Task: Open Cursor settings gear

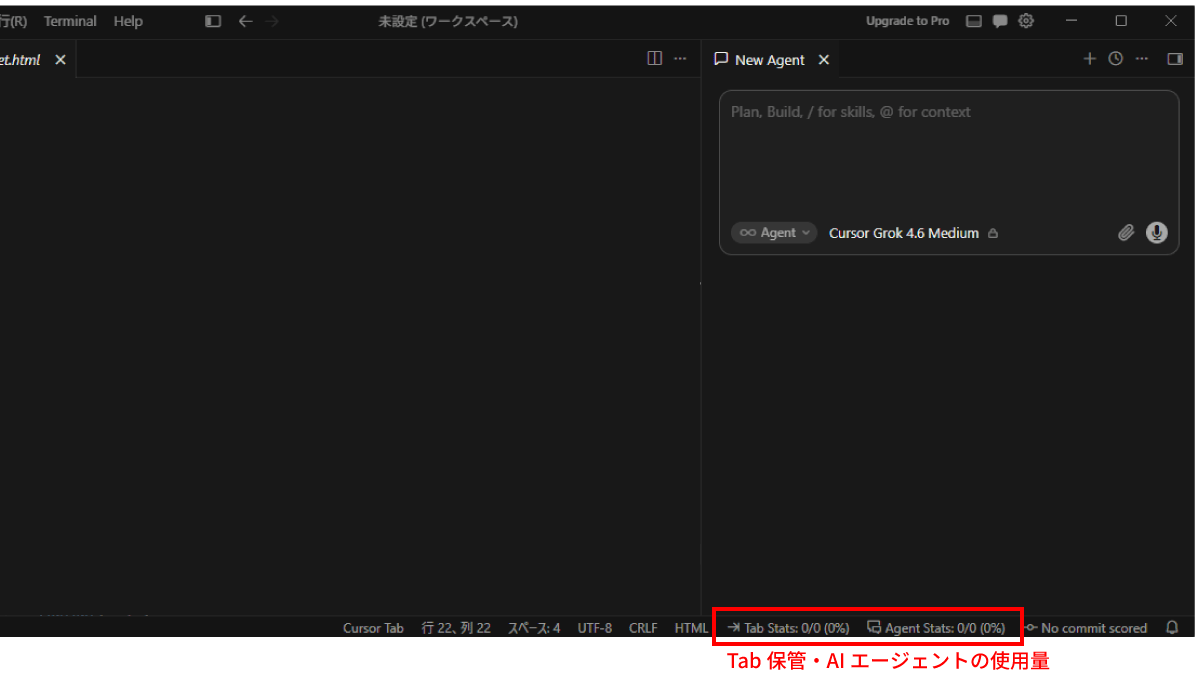Action: click(x=1026, y=21)
